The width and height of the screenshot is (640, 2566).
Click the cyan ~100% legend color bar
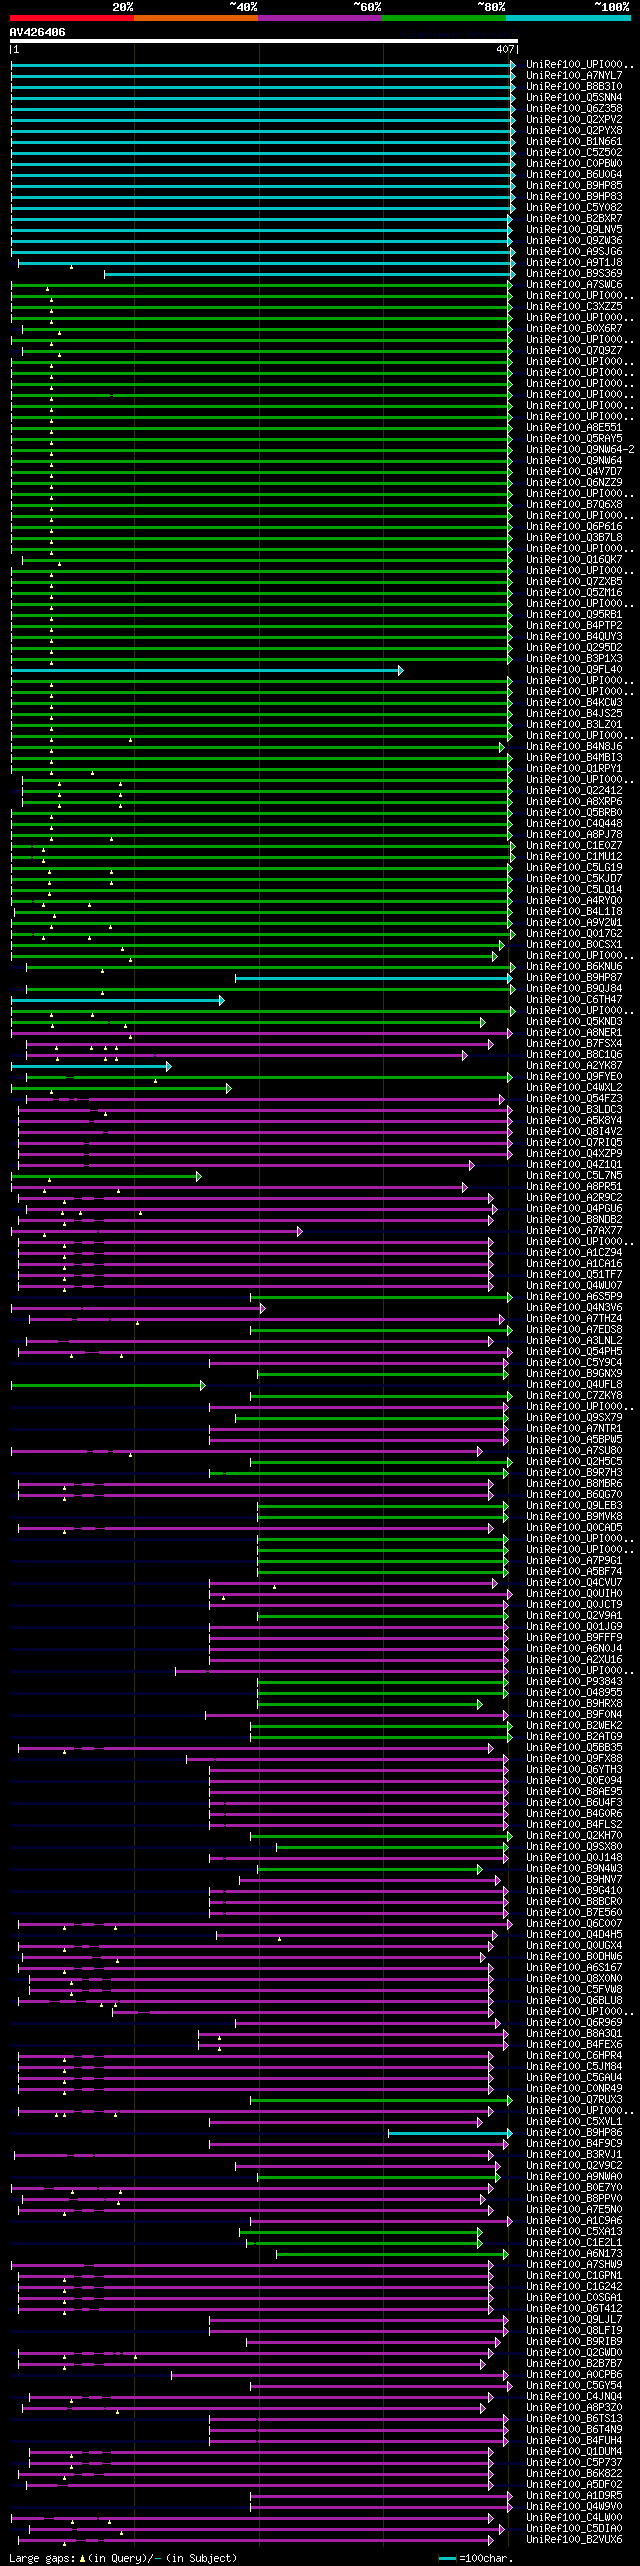pyautogui.click(x=568, y=18)
